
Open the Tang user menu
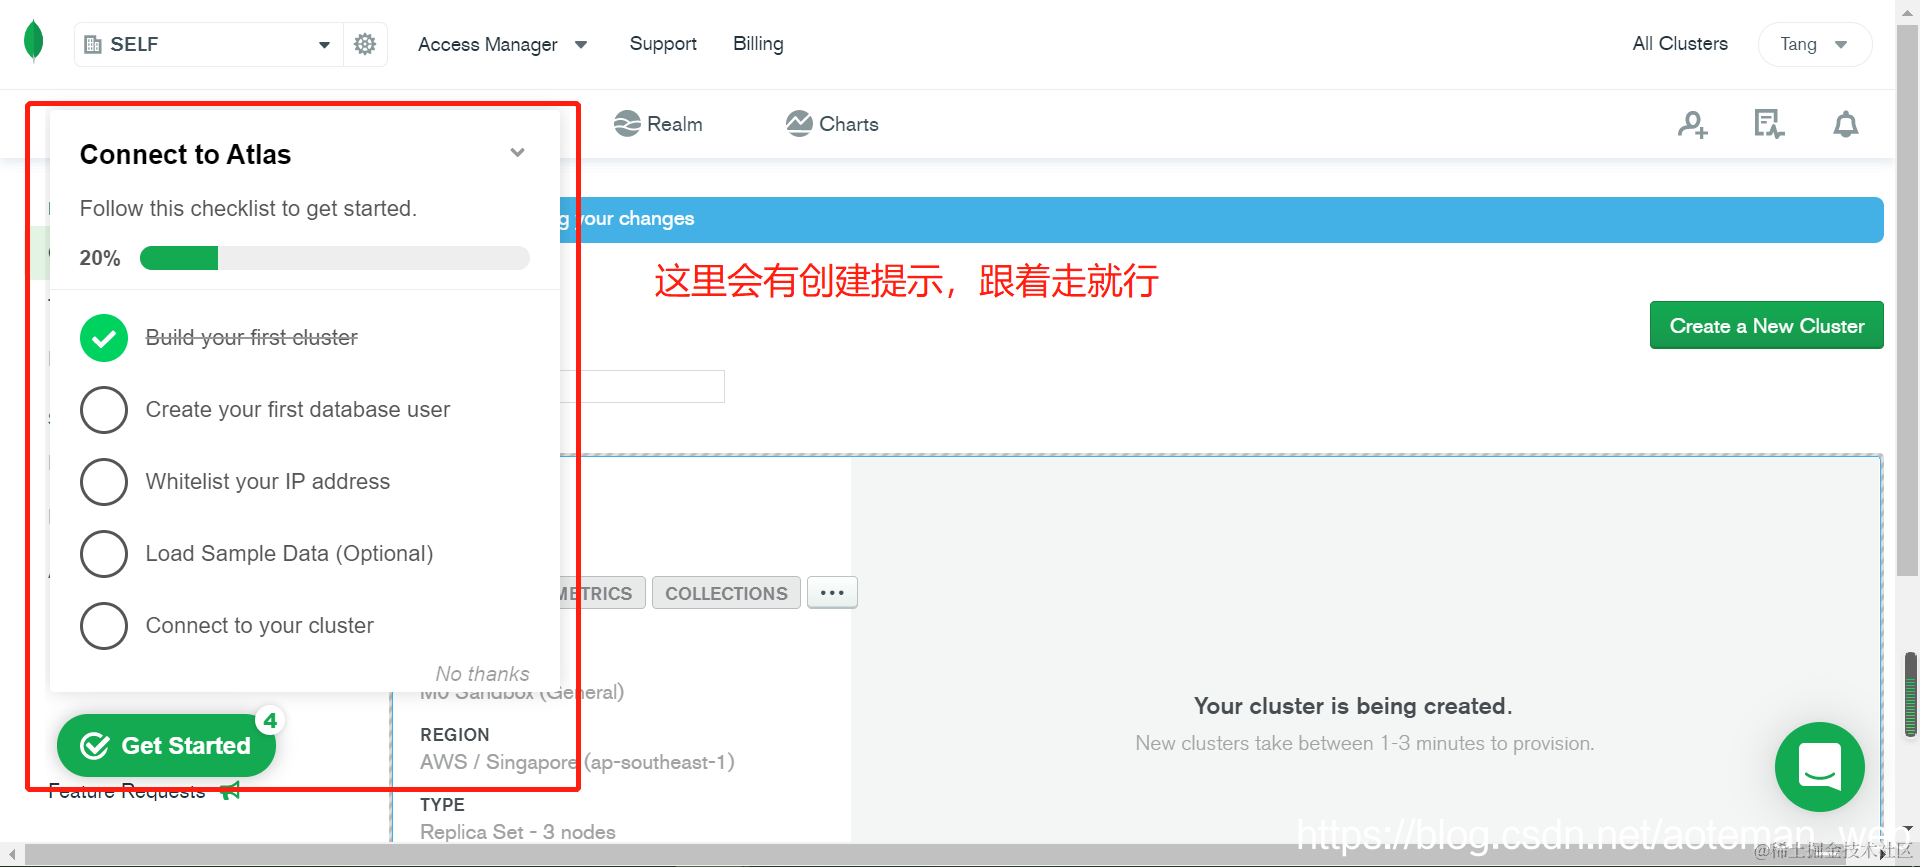tap(1814, 44)
